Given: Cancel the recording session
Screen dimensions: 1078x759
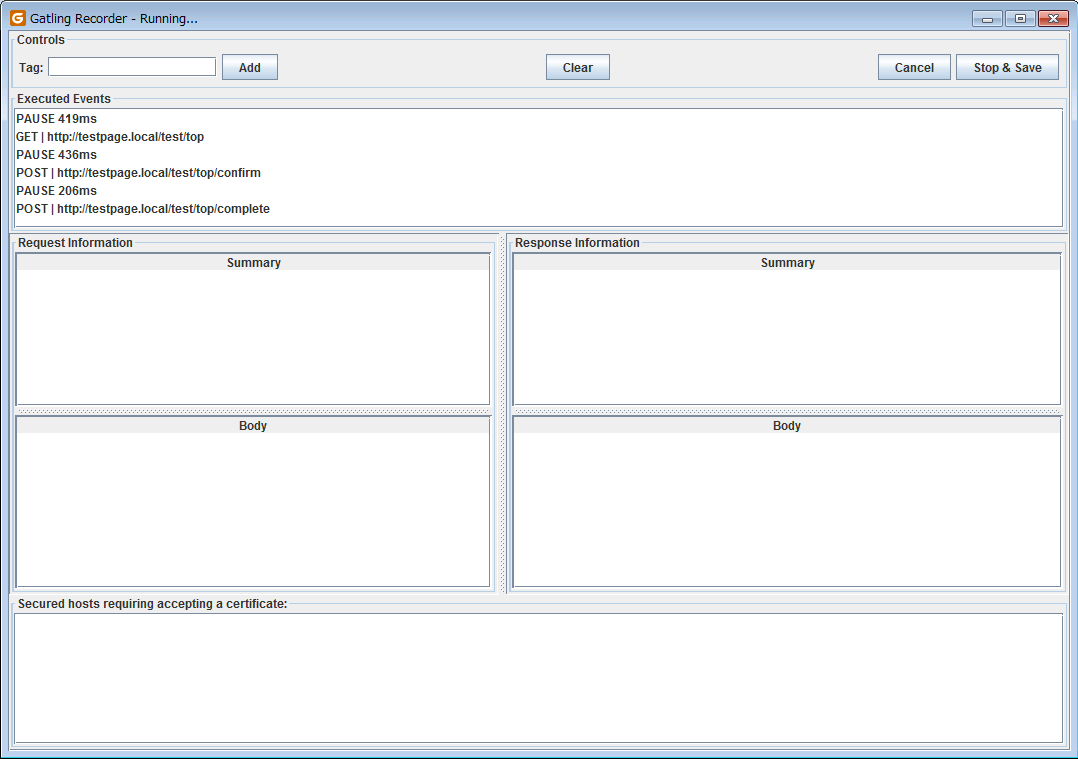Looking at the screenshot, I should [x=914, y=67].
